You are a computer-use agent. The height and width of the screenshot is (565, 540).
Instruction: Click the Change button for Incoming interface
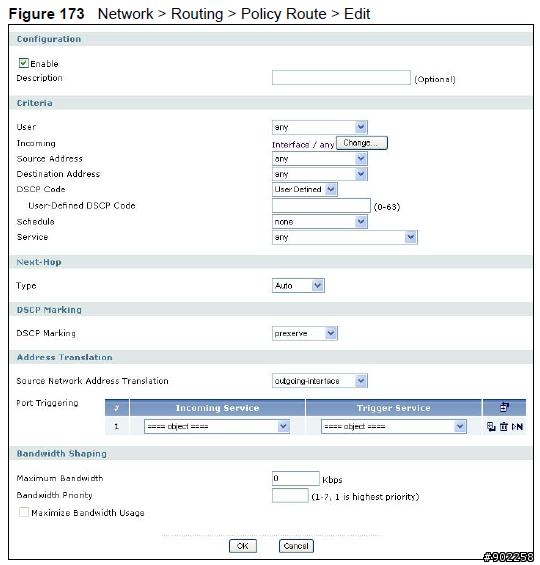(362, 143)
